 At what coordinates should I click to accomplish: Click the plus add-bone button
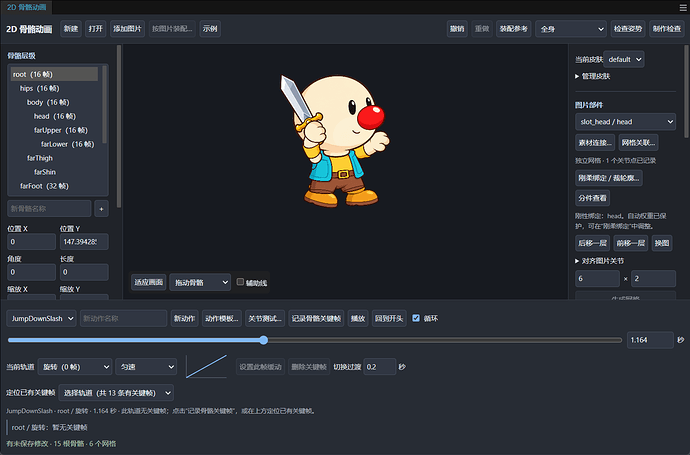pyautogui.click(x=101, y=209)
